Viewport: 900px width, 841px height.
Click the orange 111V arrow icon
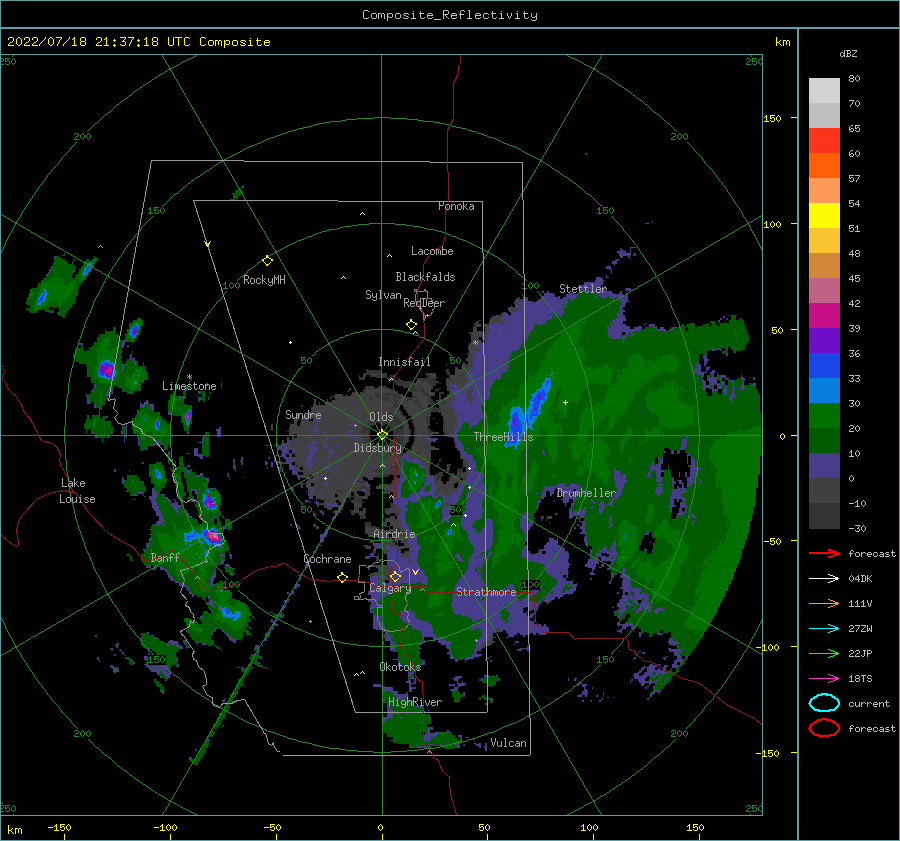[x=824, y=603]
